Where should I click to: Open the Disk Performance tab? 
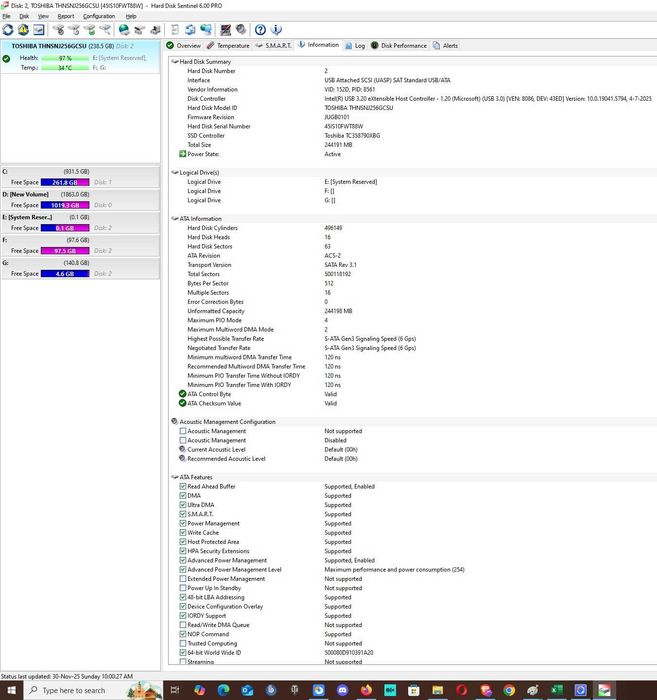(399, 46)
